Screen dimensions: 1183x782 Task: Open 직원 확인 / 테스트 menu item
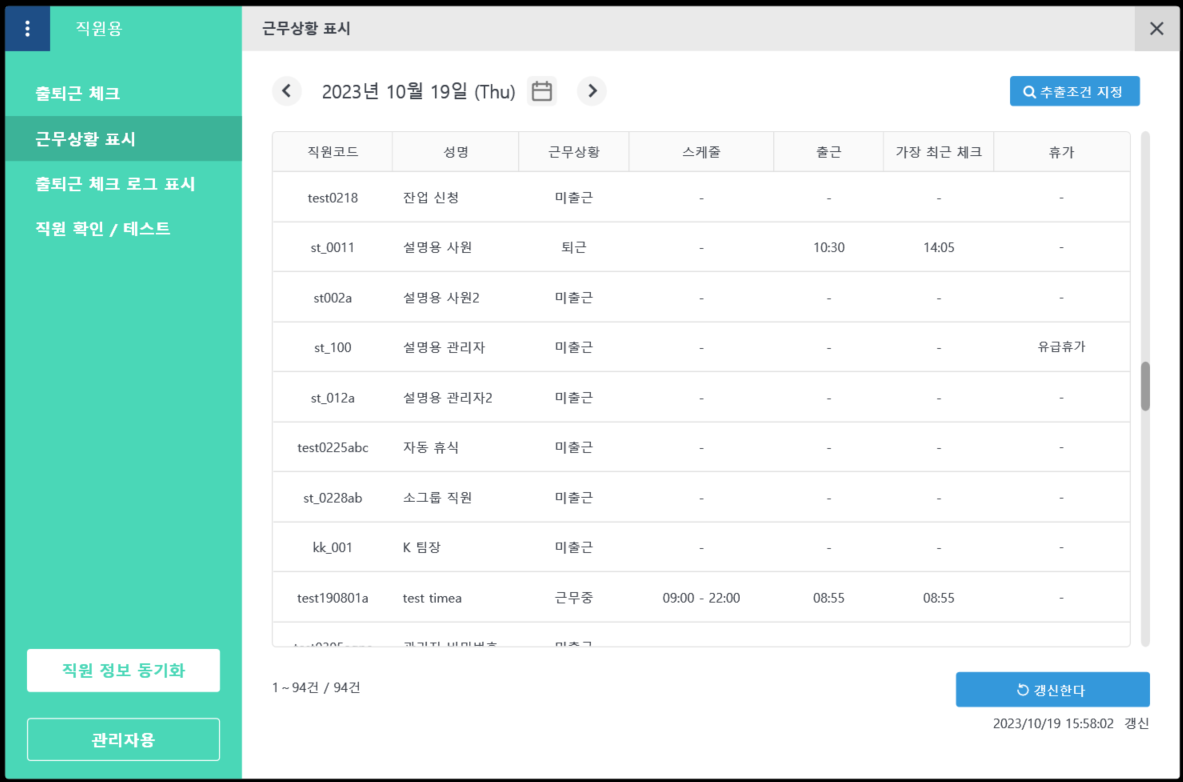(103, 229)
